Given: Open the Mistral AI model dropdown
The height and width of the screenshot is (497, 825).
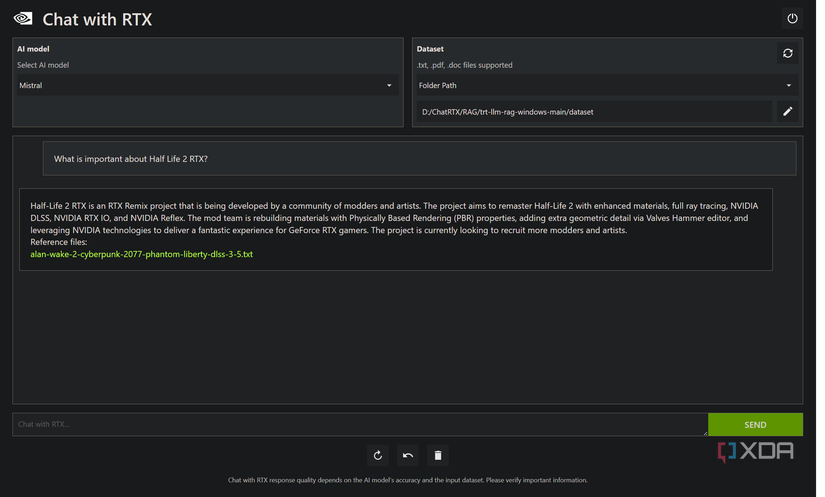Looking at the screenshot, I should tap(208, 85).
